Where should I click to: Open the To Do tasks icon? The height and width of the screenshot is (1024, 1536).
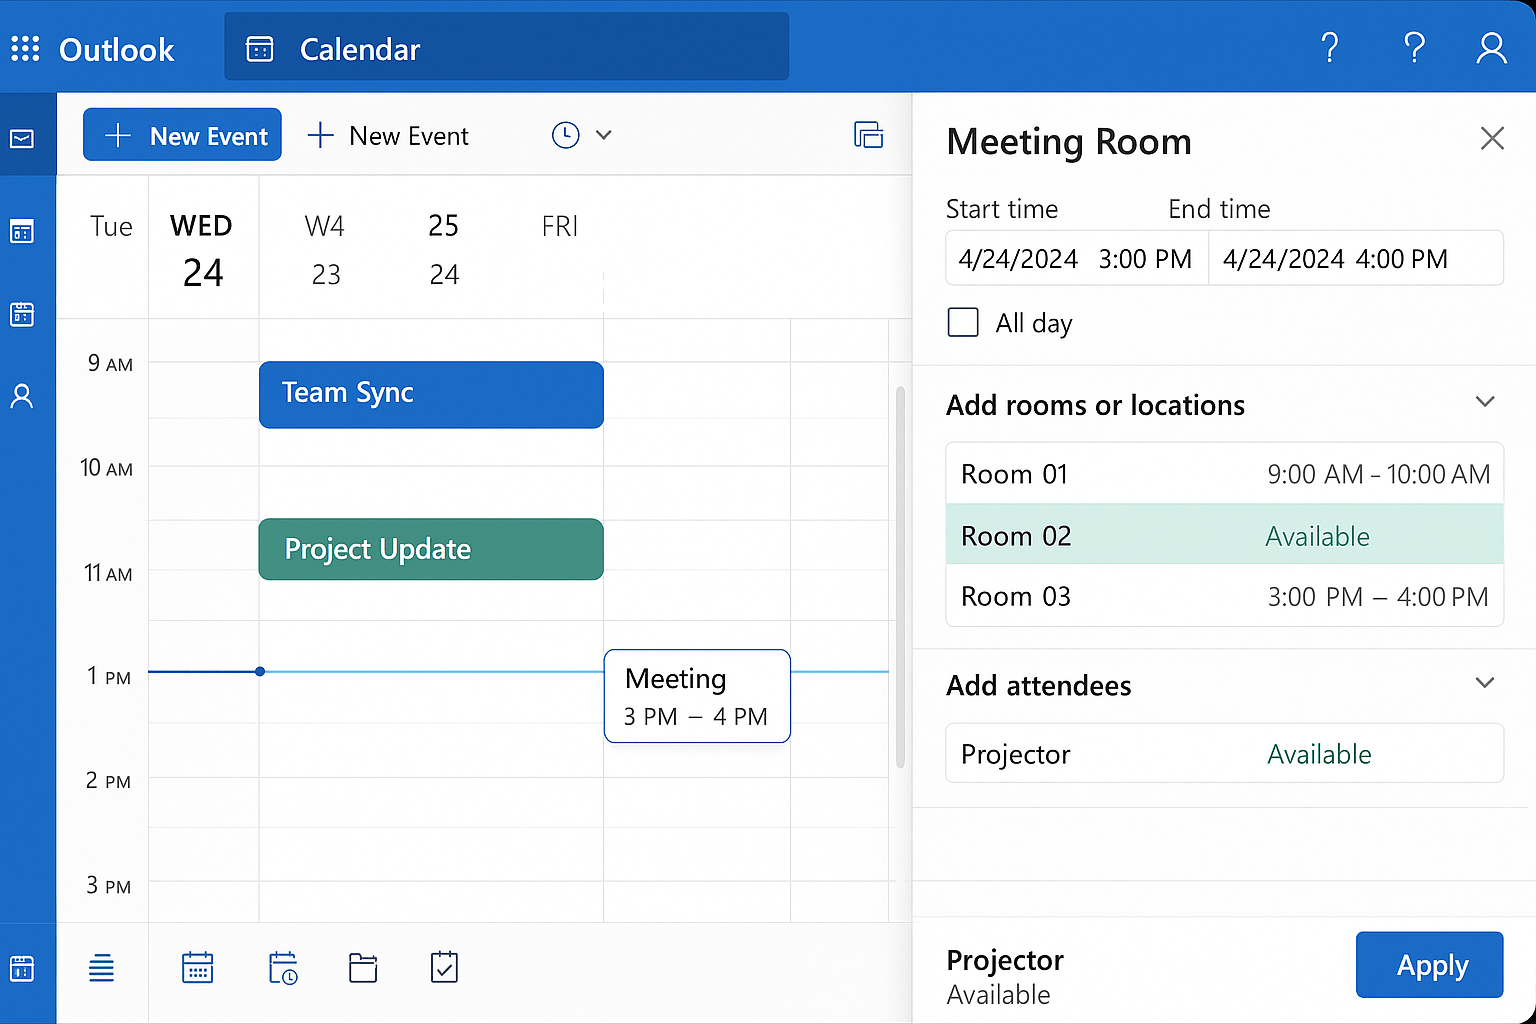point(443,967)
